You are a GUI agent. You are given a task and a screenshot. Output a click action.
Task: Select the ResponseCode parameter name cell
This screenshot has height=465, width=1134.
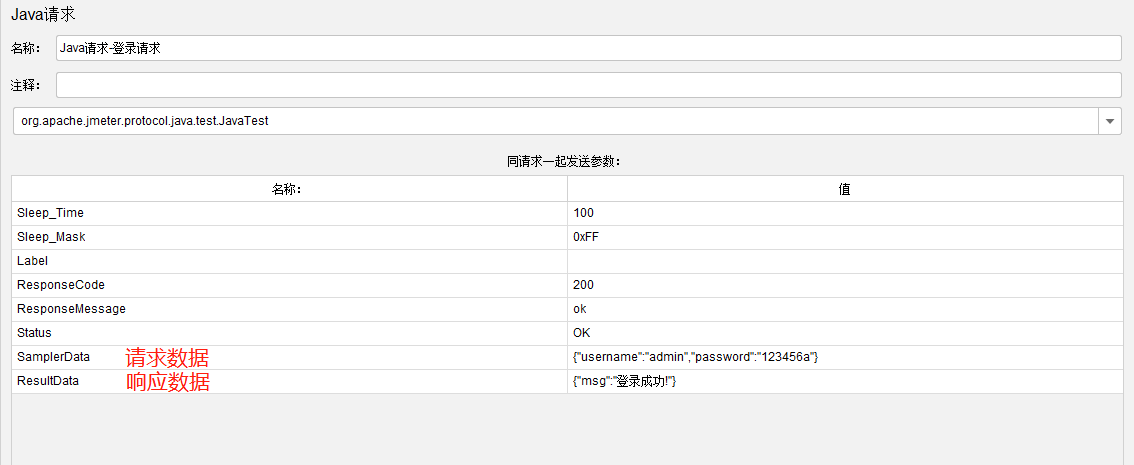point(289,285)
